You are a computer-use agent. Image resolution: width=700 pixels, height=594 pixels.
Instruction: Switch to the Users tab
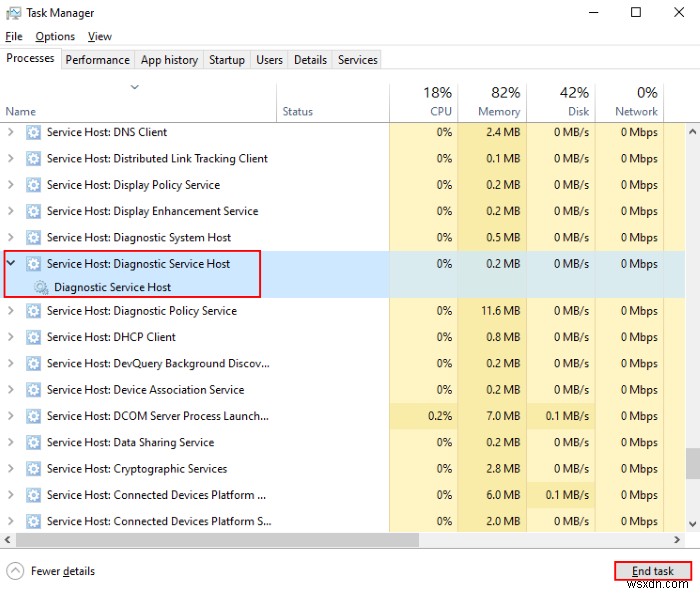[269, 60]
